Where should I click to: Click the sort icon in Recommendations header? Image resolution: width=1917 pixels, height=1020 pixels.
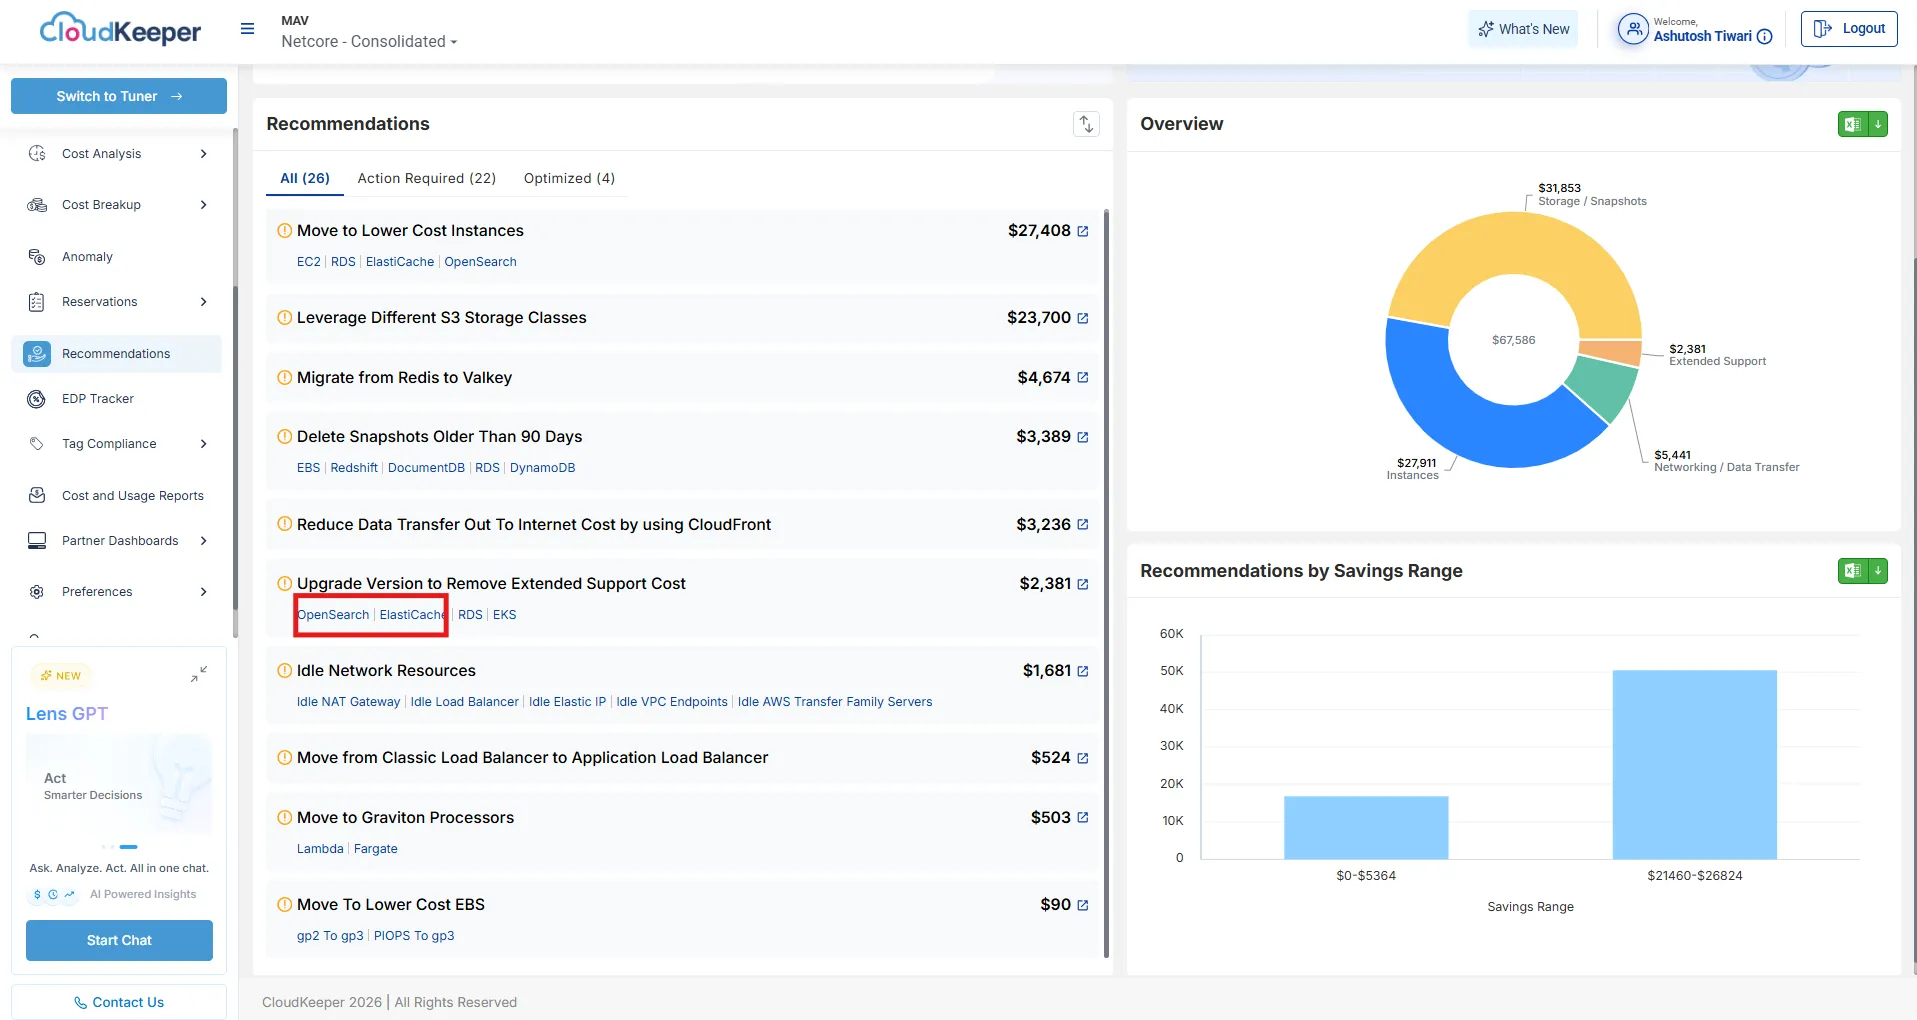(1086, 124)
